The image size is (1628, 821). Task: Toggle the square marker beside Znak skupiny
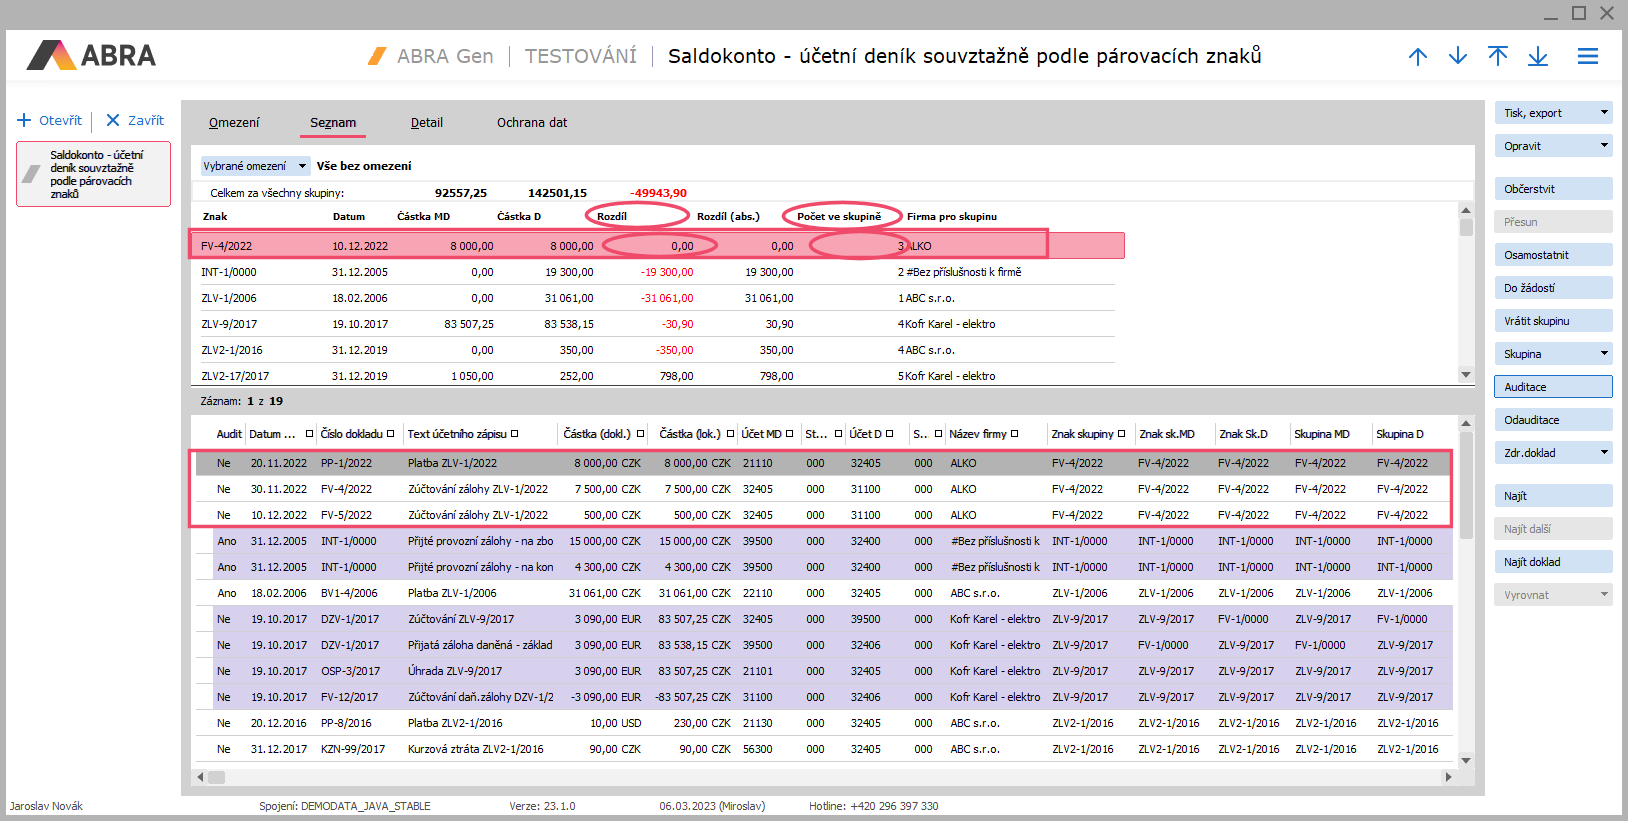1121,434
